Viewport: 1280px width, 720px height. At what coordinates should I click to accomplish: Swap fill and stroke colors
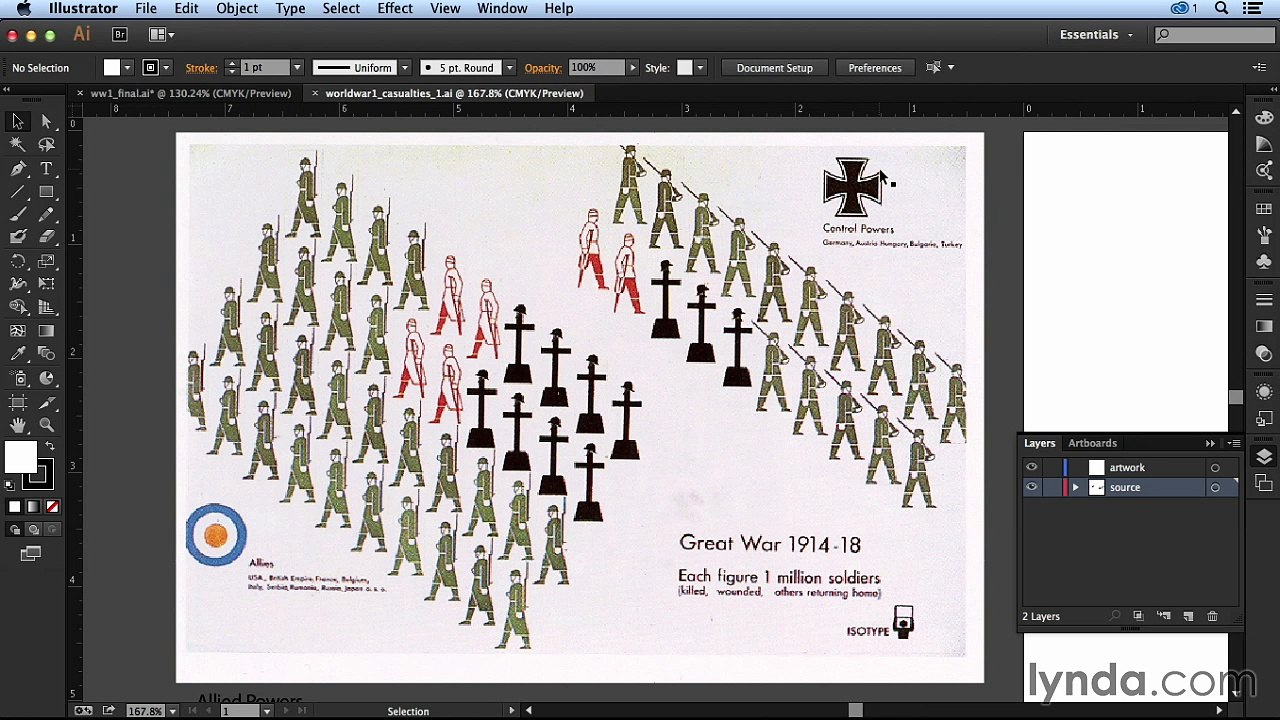coord(50,446)
